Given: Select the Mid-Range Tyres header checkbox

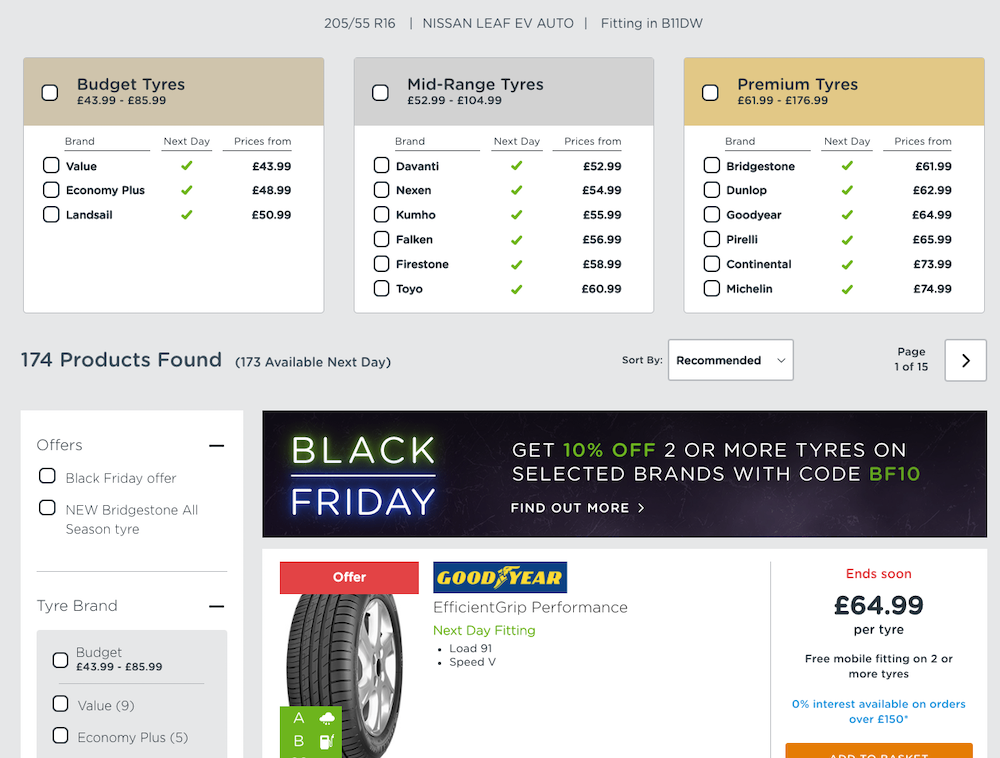Looking at the screenshot, I should click(380, 92).
